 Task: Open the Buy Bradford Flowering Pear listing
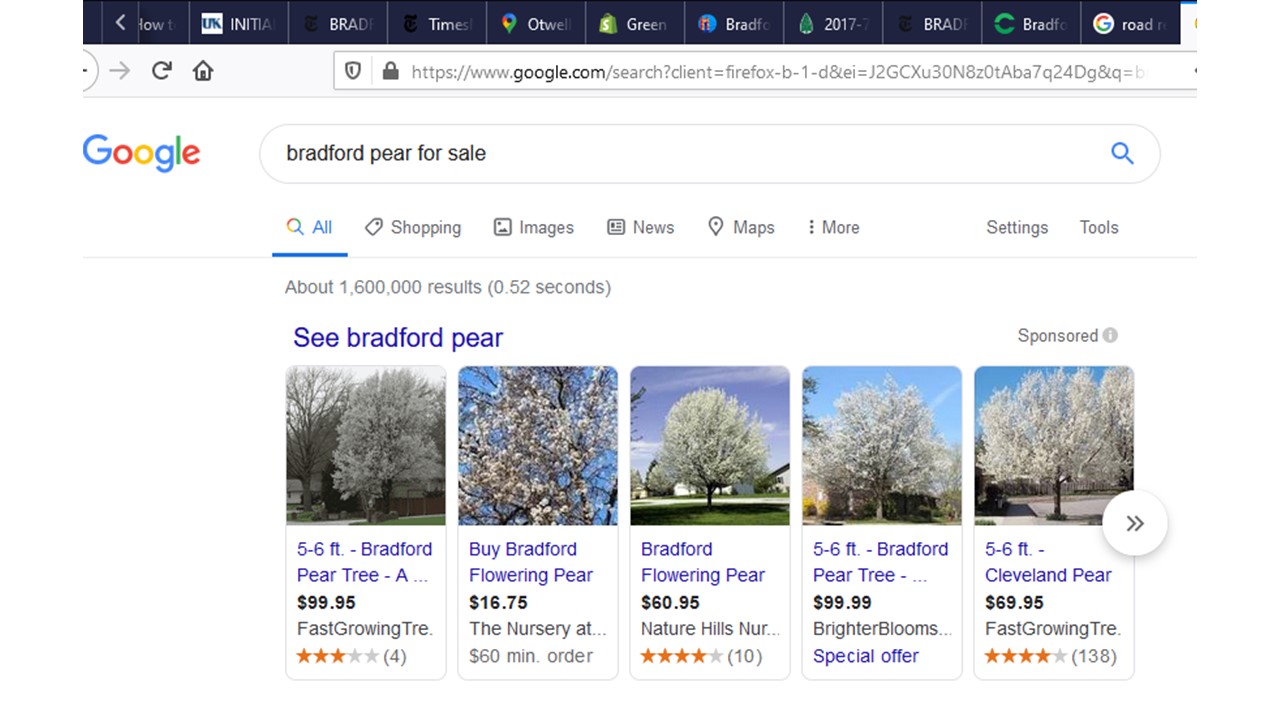[x=531, y=562]
